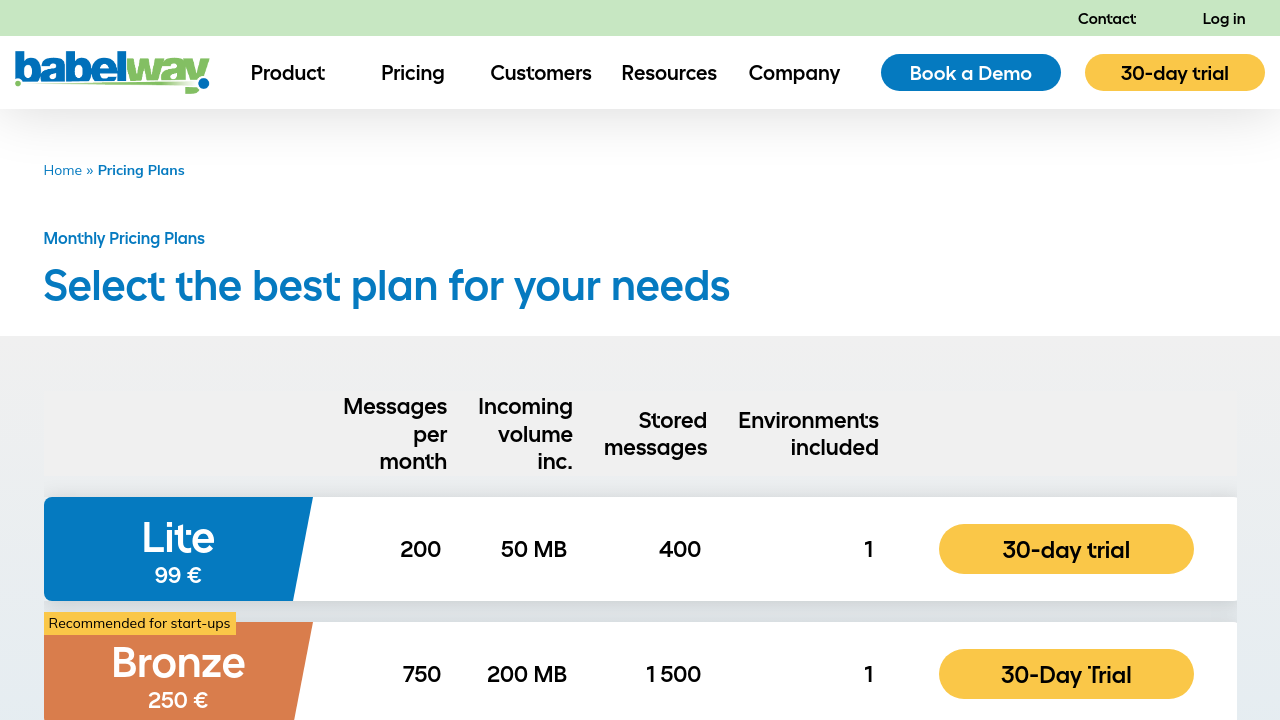The width and height of the screenshot is (1280, 720).
Task: Select the Pricing menu item
Action: pyautogui.click(x=412, y=73)
